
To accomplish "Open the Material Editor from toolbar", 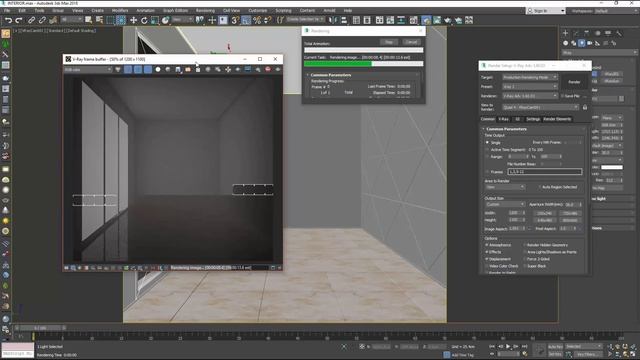I will pyautogui.click(x=413, y=20).
